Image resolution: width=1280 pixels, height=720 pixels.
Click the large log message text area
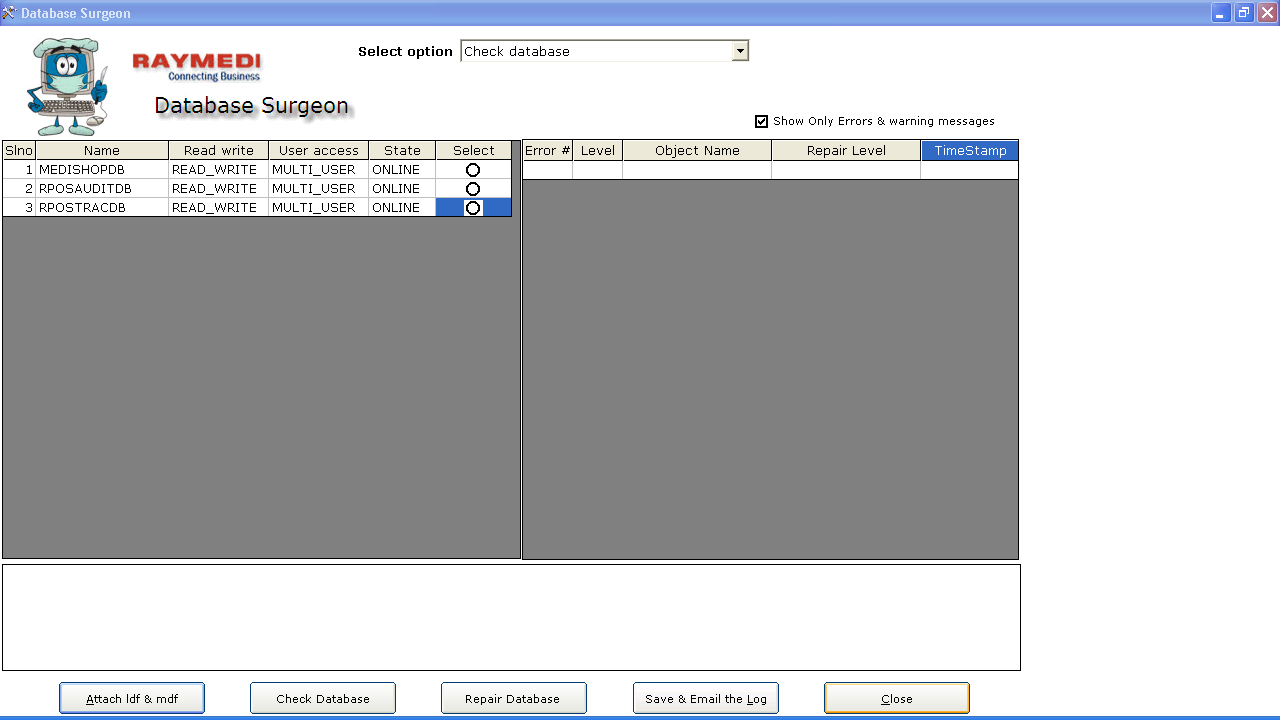511,617
